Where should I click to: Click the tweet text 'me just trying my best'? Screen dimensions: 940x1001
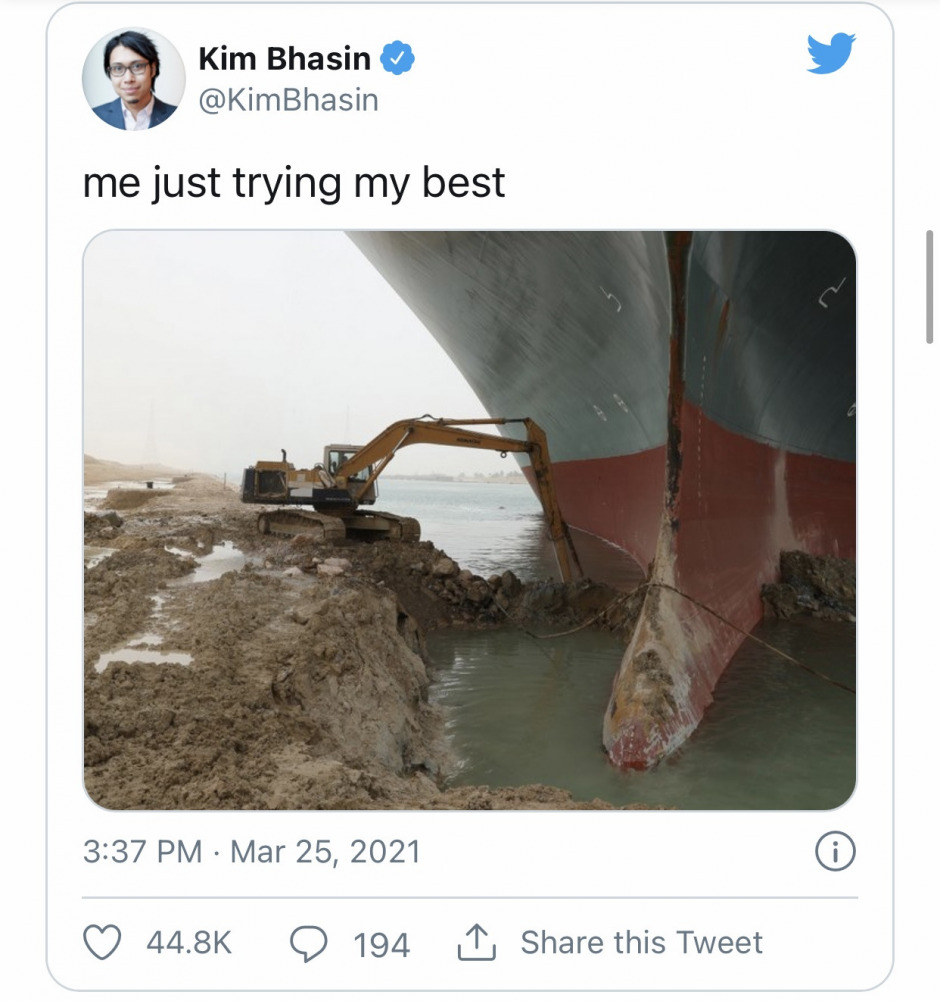294,183
